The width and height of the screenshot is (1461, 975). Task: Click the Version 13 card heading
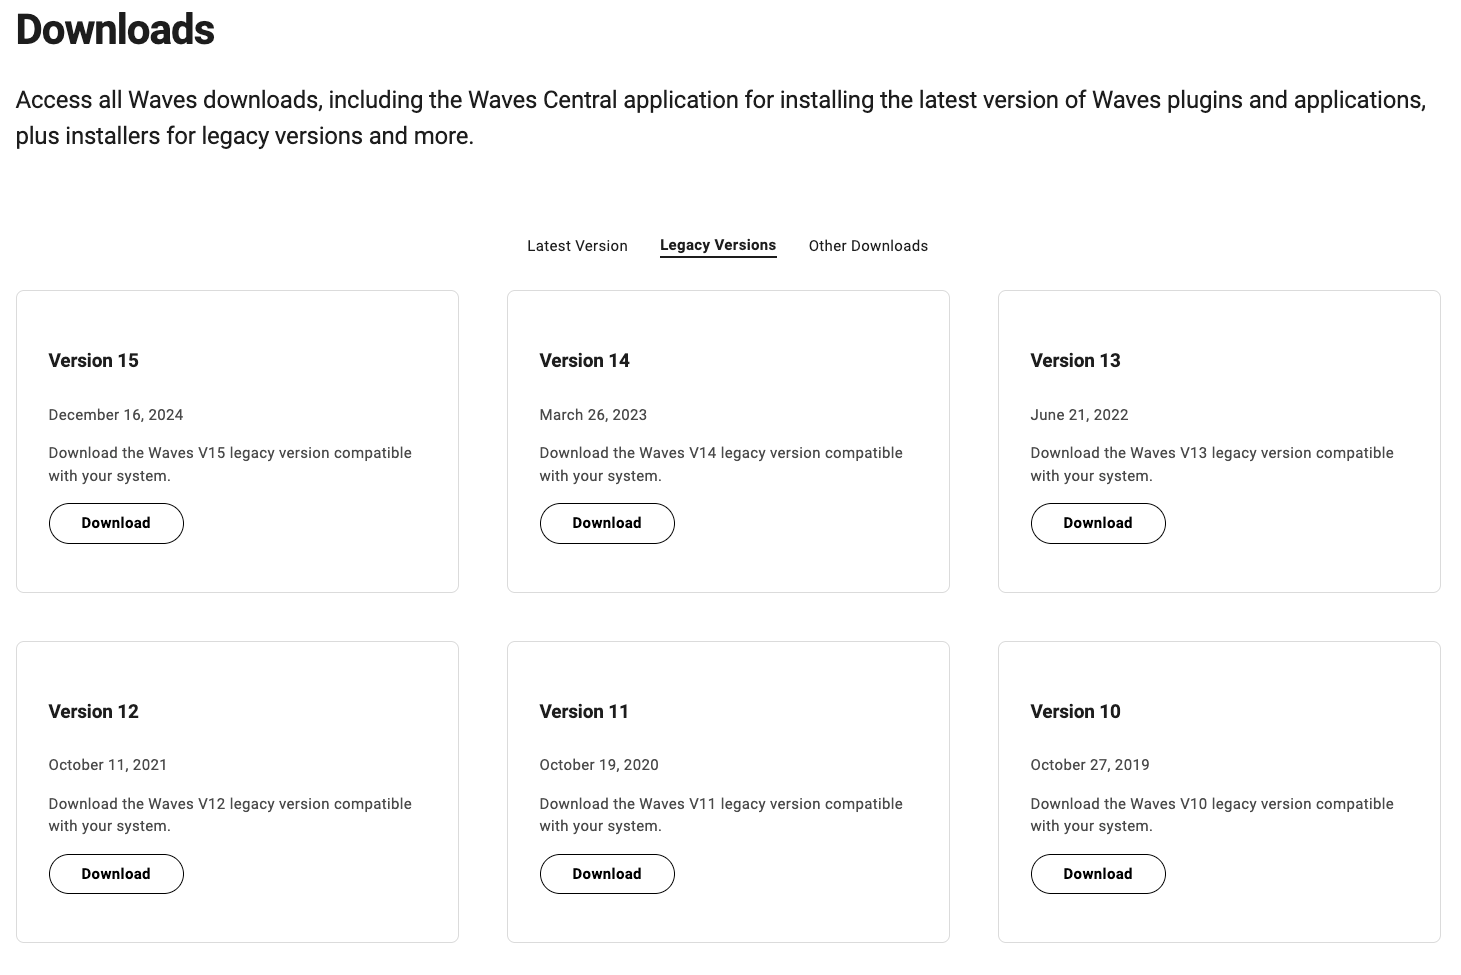click(x=1075, y=361)
